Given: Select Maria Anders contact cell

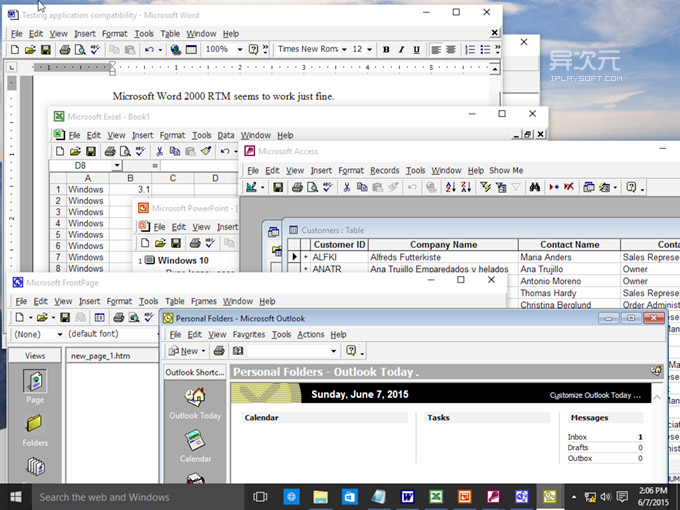Looking at the screenshot, I should tap(569, 257).
